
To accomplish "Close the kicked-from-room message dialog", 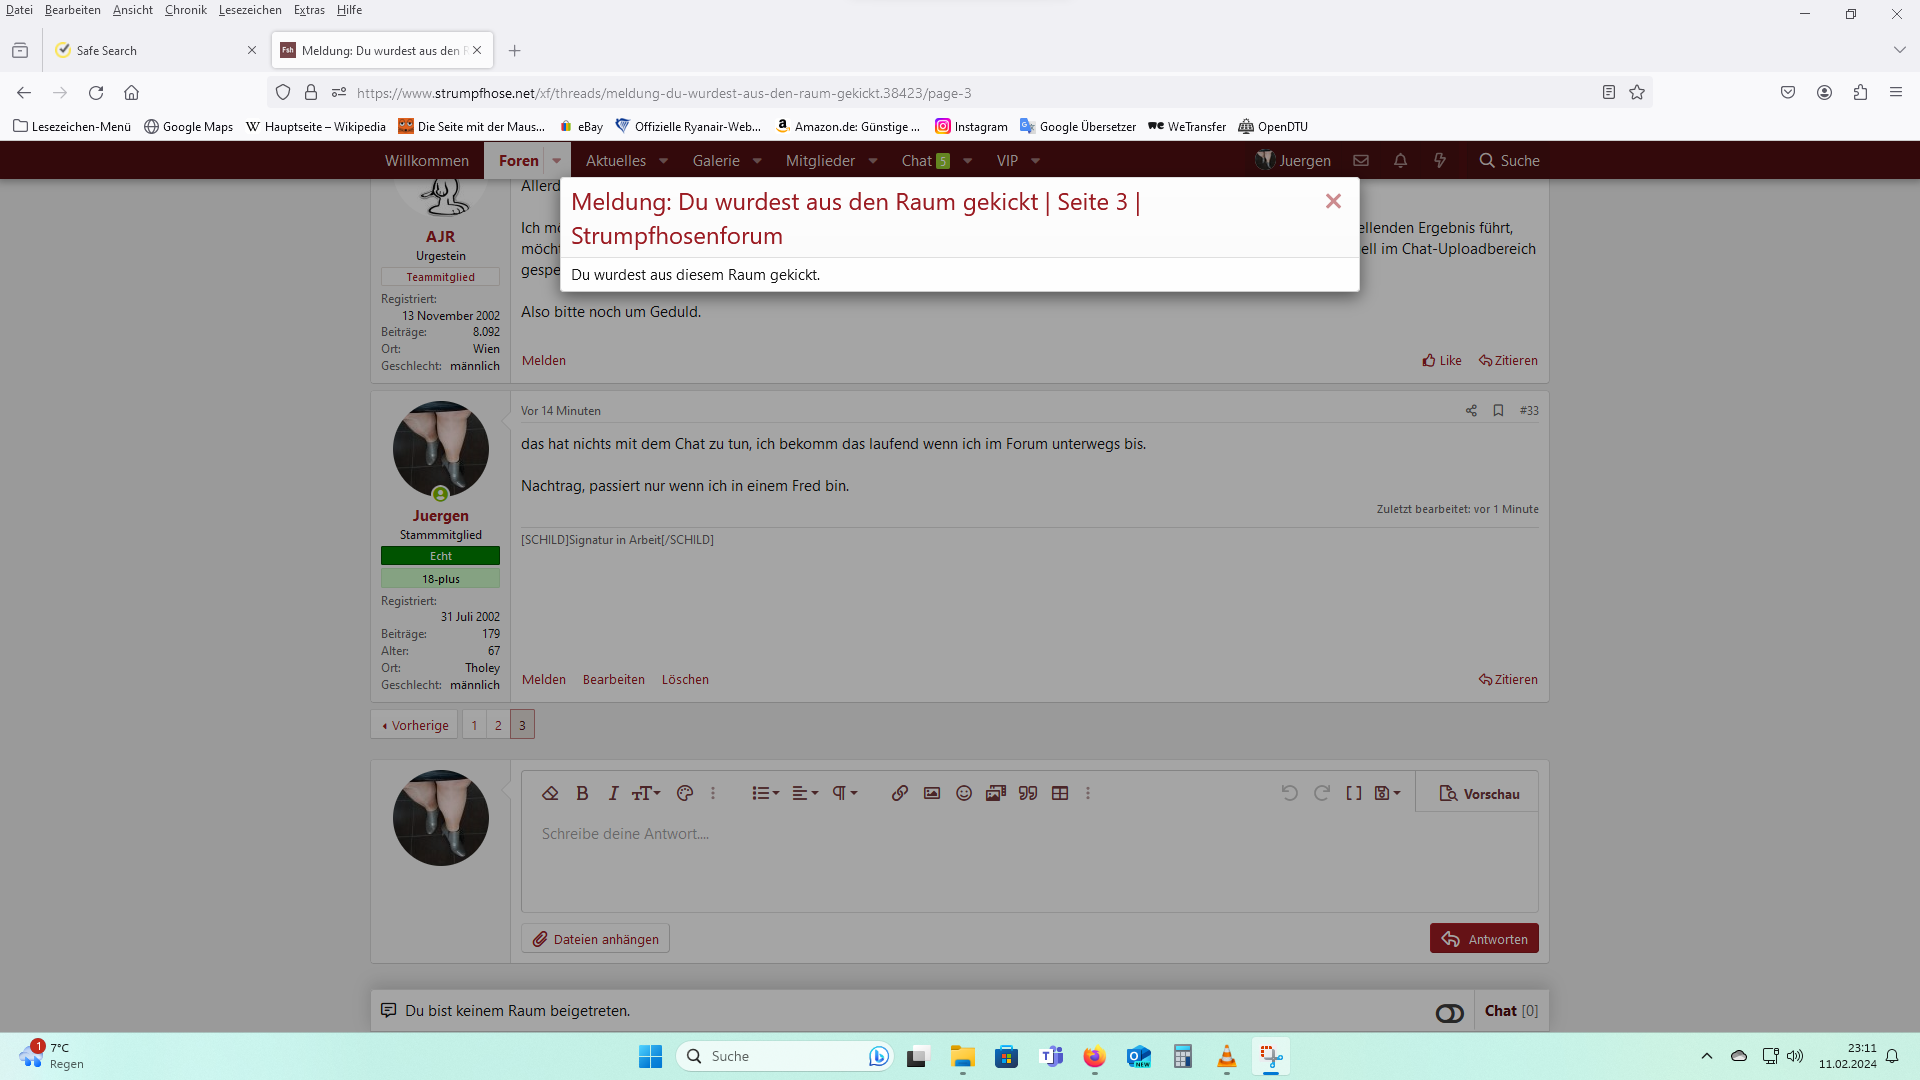I will coord(1333,201).
